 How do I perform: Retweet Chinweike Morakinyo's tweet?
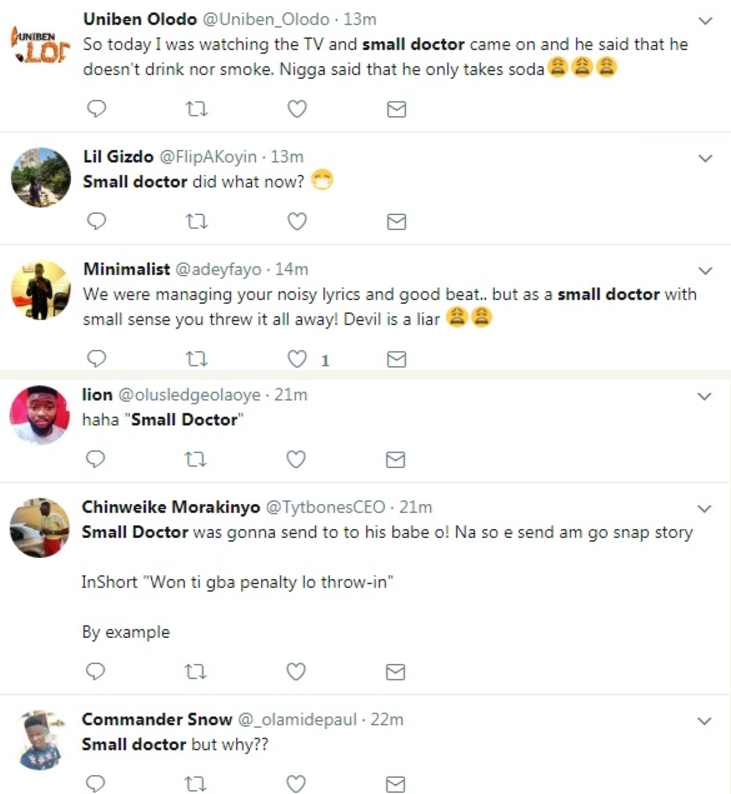pyautogui.click(x=195, y=672)
